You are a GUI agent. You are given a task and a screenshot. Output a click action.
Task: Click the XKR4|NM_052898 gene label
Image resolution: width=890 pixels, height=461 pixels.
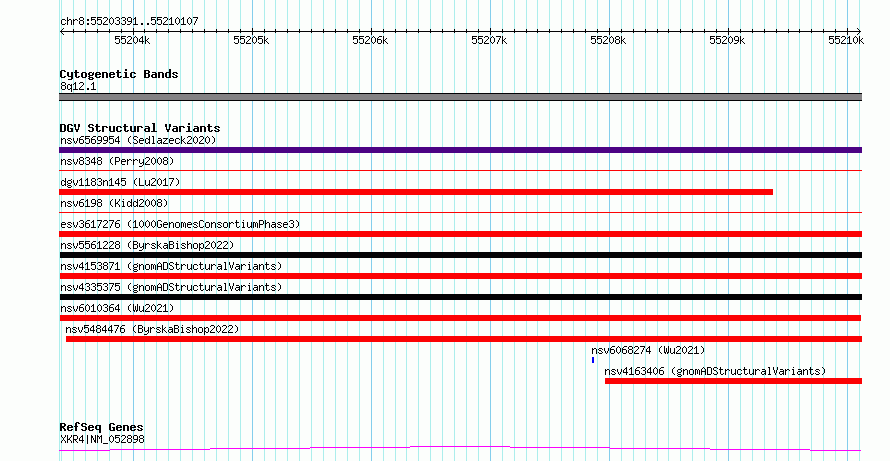(x=102, y=439)
